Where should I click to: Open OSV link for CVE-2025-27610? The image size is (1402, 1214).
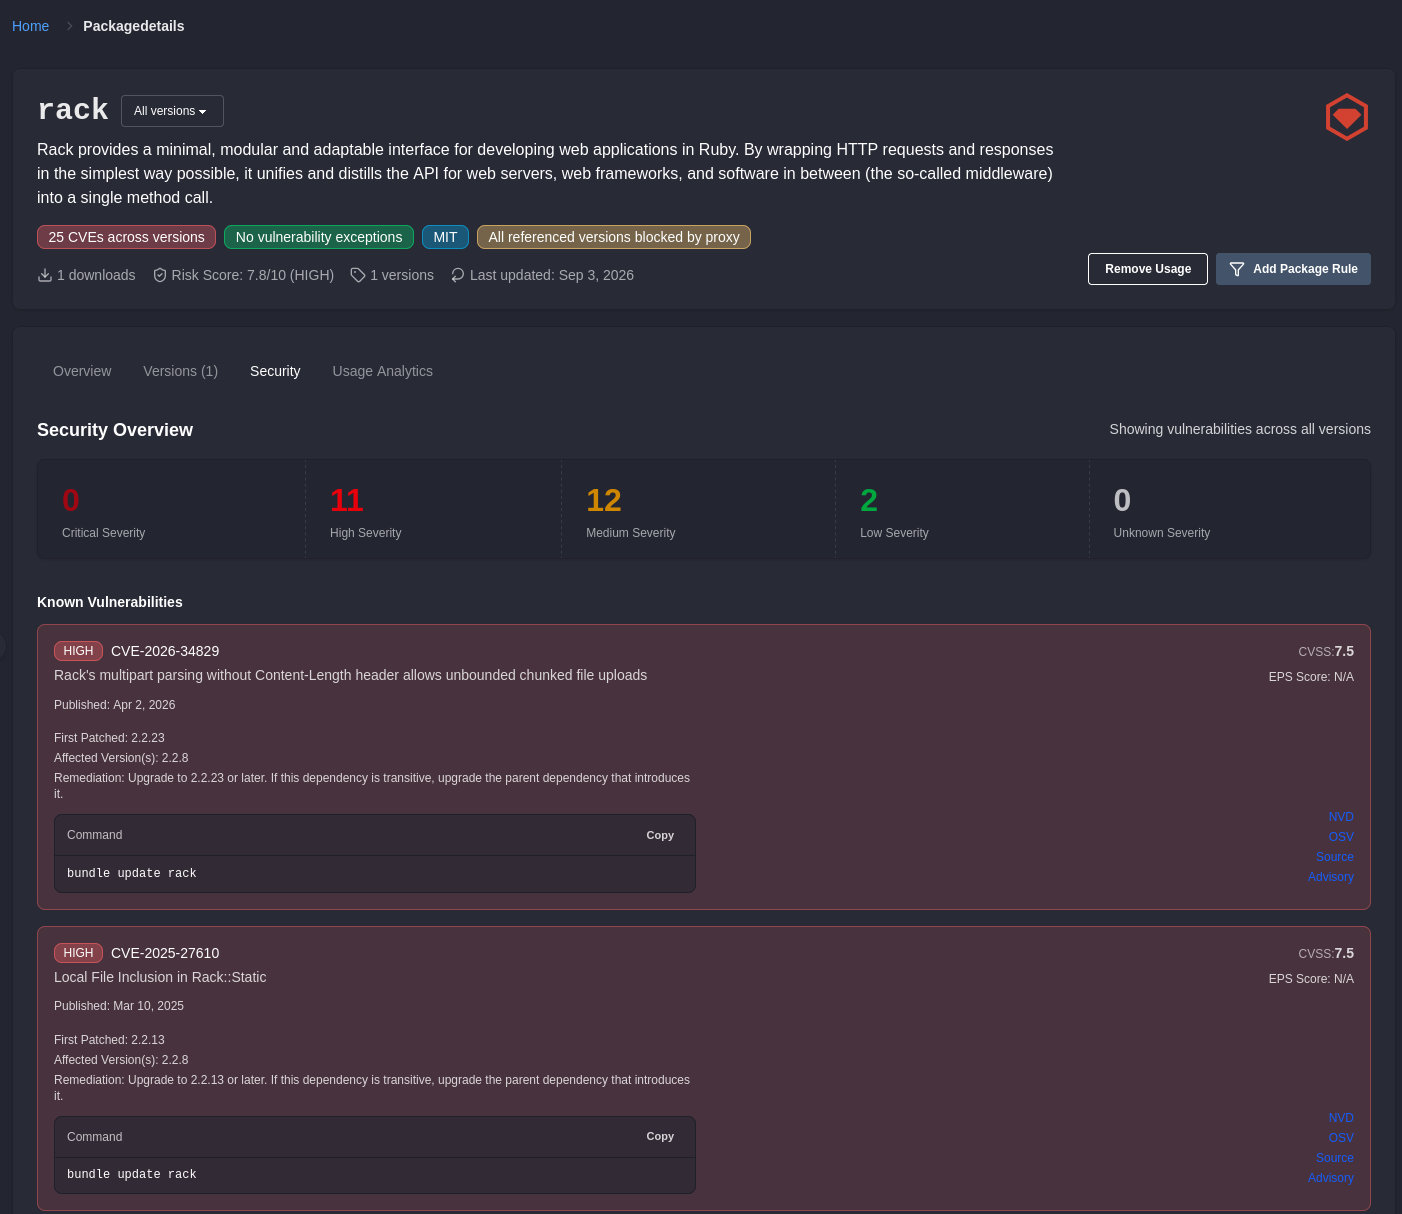pos(1341,1138)
